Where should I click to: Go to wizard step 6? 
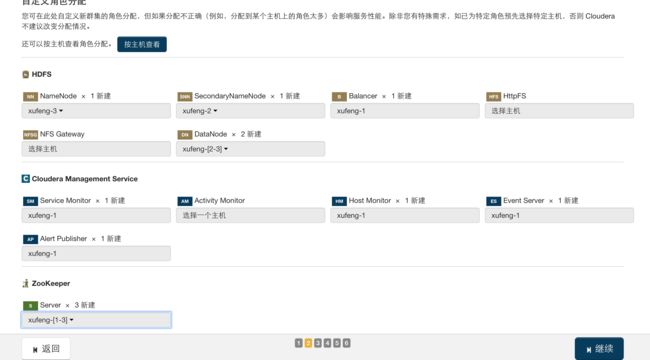347,343
